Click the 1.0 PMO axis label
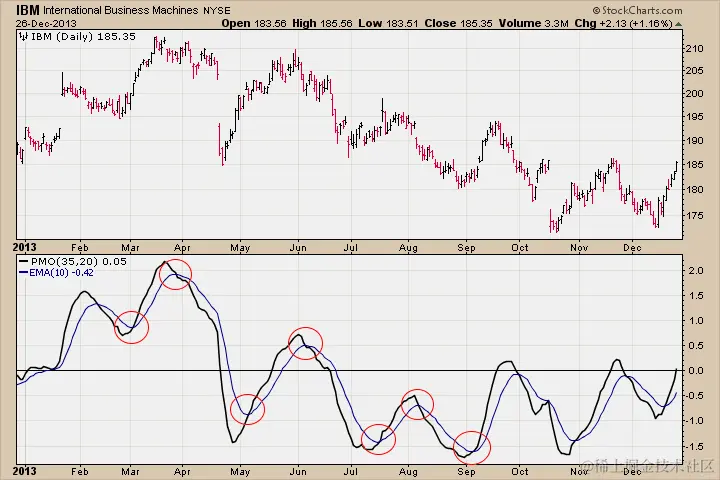The height and width of the screenshot is (480, 720). 696,321
